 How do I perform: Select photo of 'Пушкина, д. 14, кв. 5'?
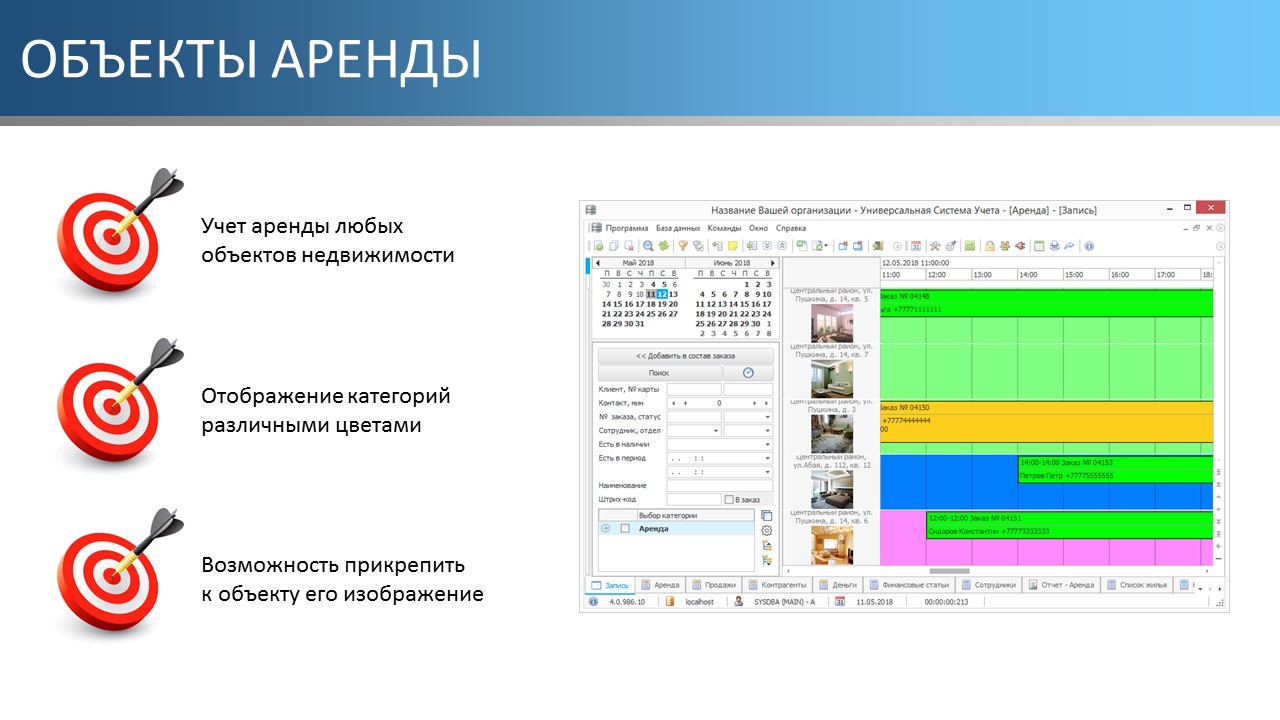click(832, 323)
